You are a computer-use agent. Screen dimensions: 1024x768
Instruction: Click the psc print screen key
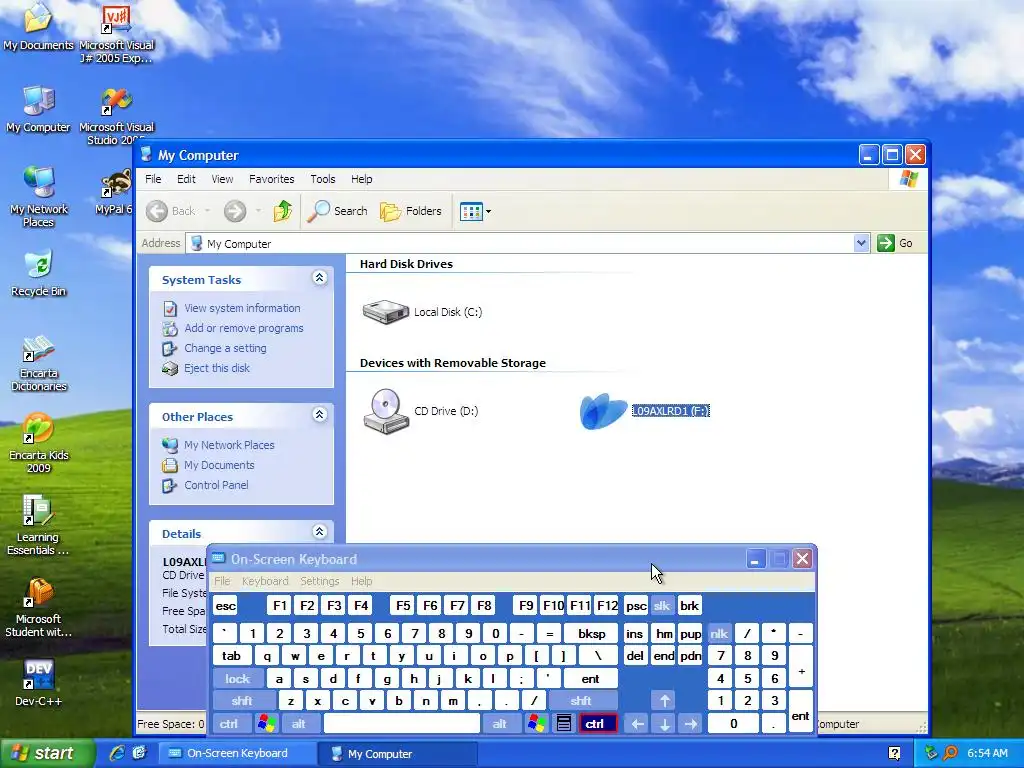click(x=636, y=605)
